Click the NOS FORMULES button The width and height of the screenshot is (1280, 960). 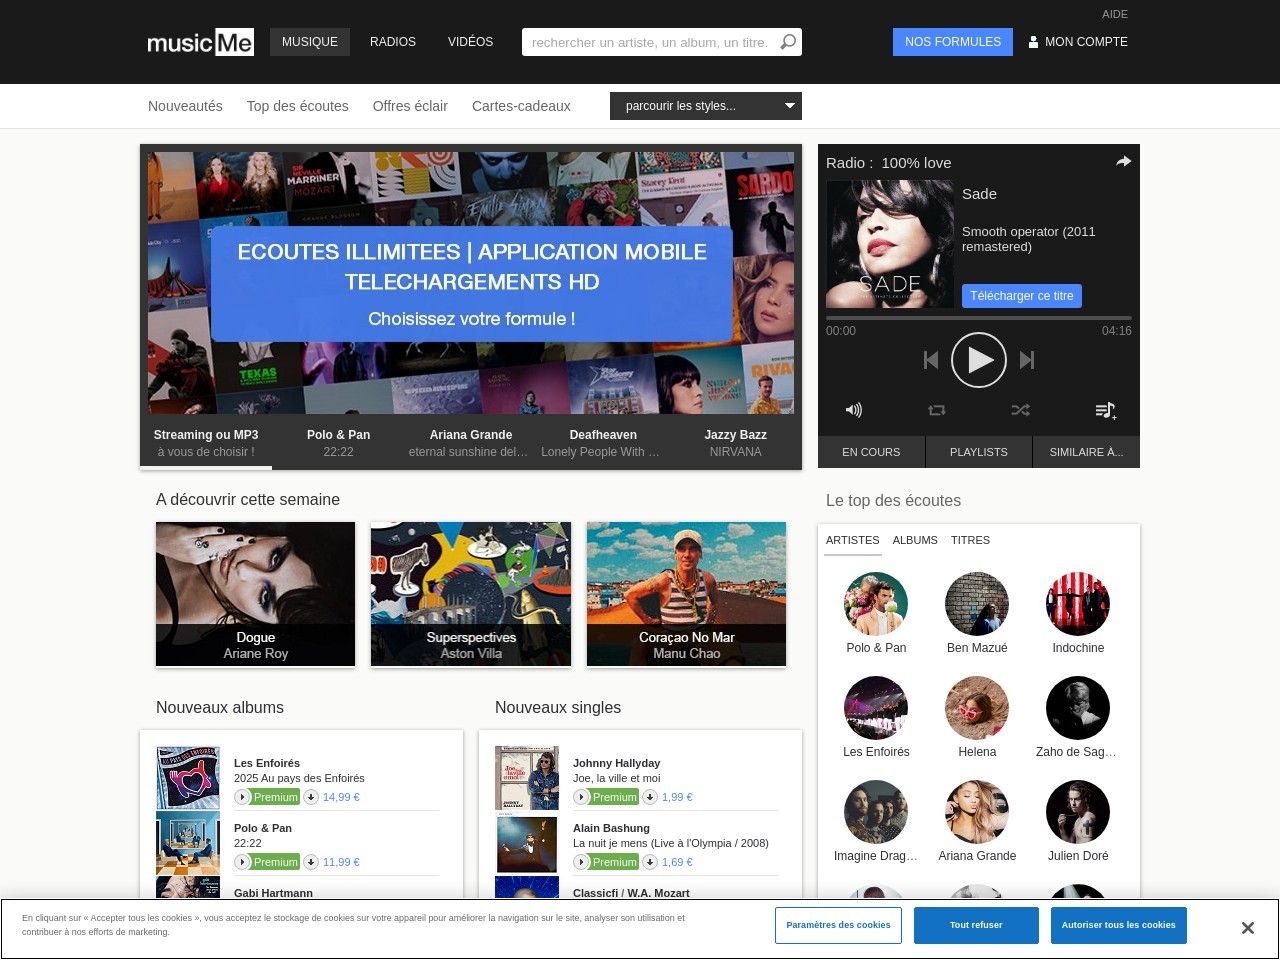point(953,42)
